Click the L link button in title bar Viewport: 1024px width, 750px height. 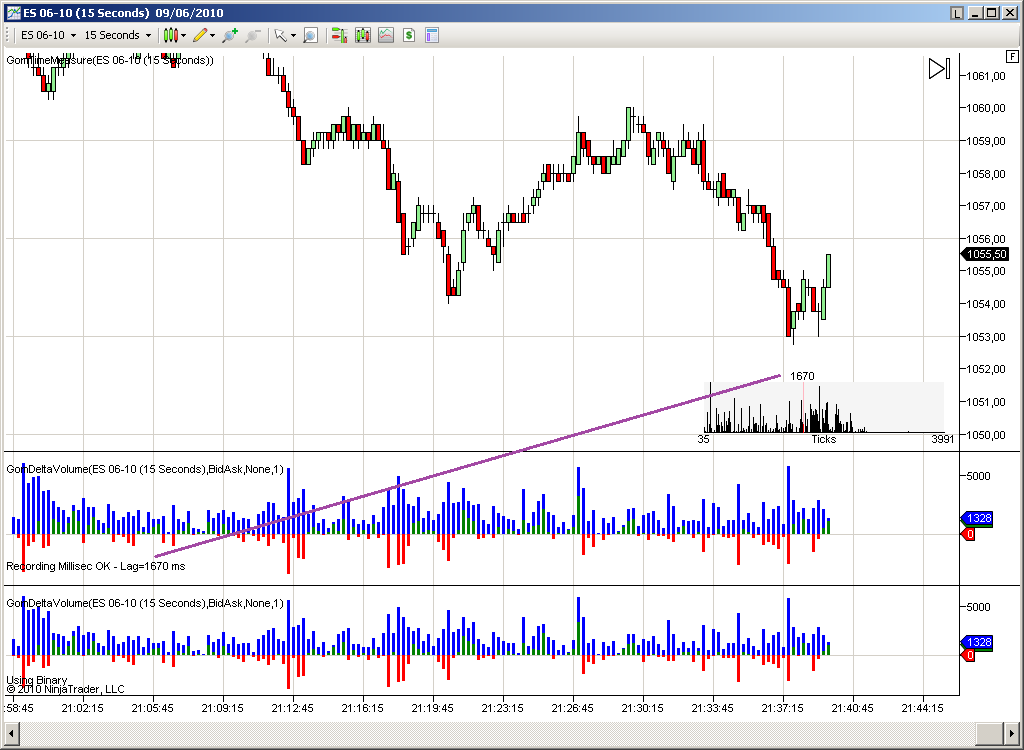coord(957,12)
